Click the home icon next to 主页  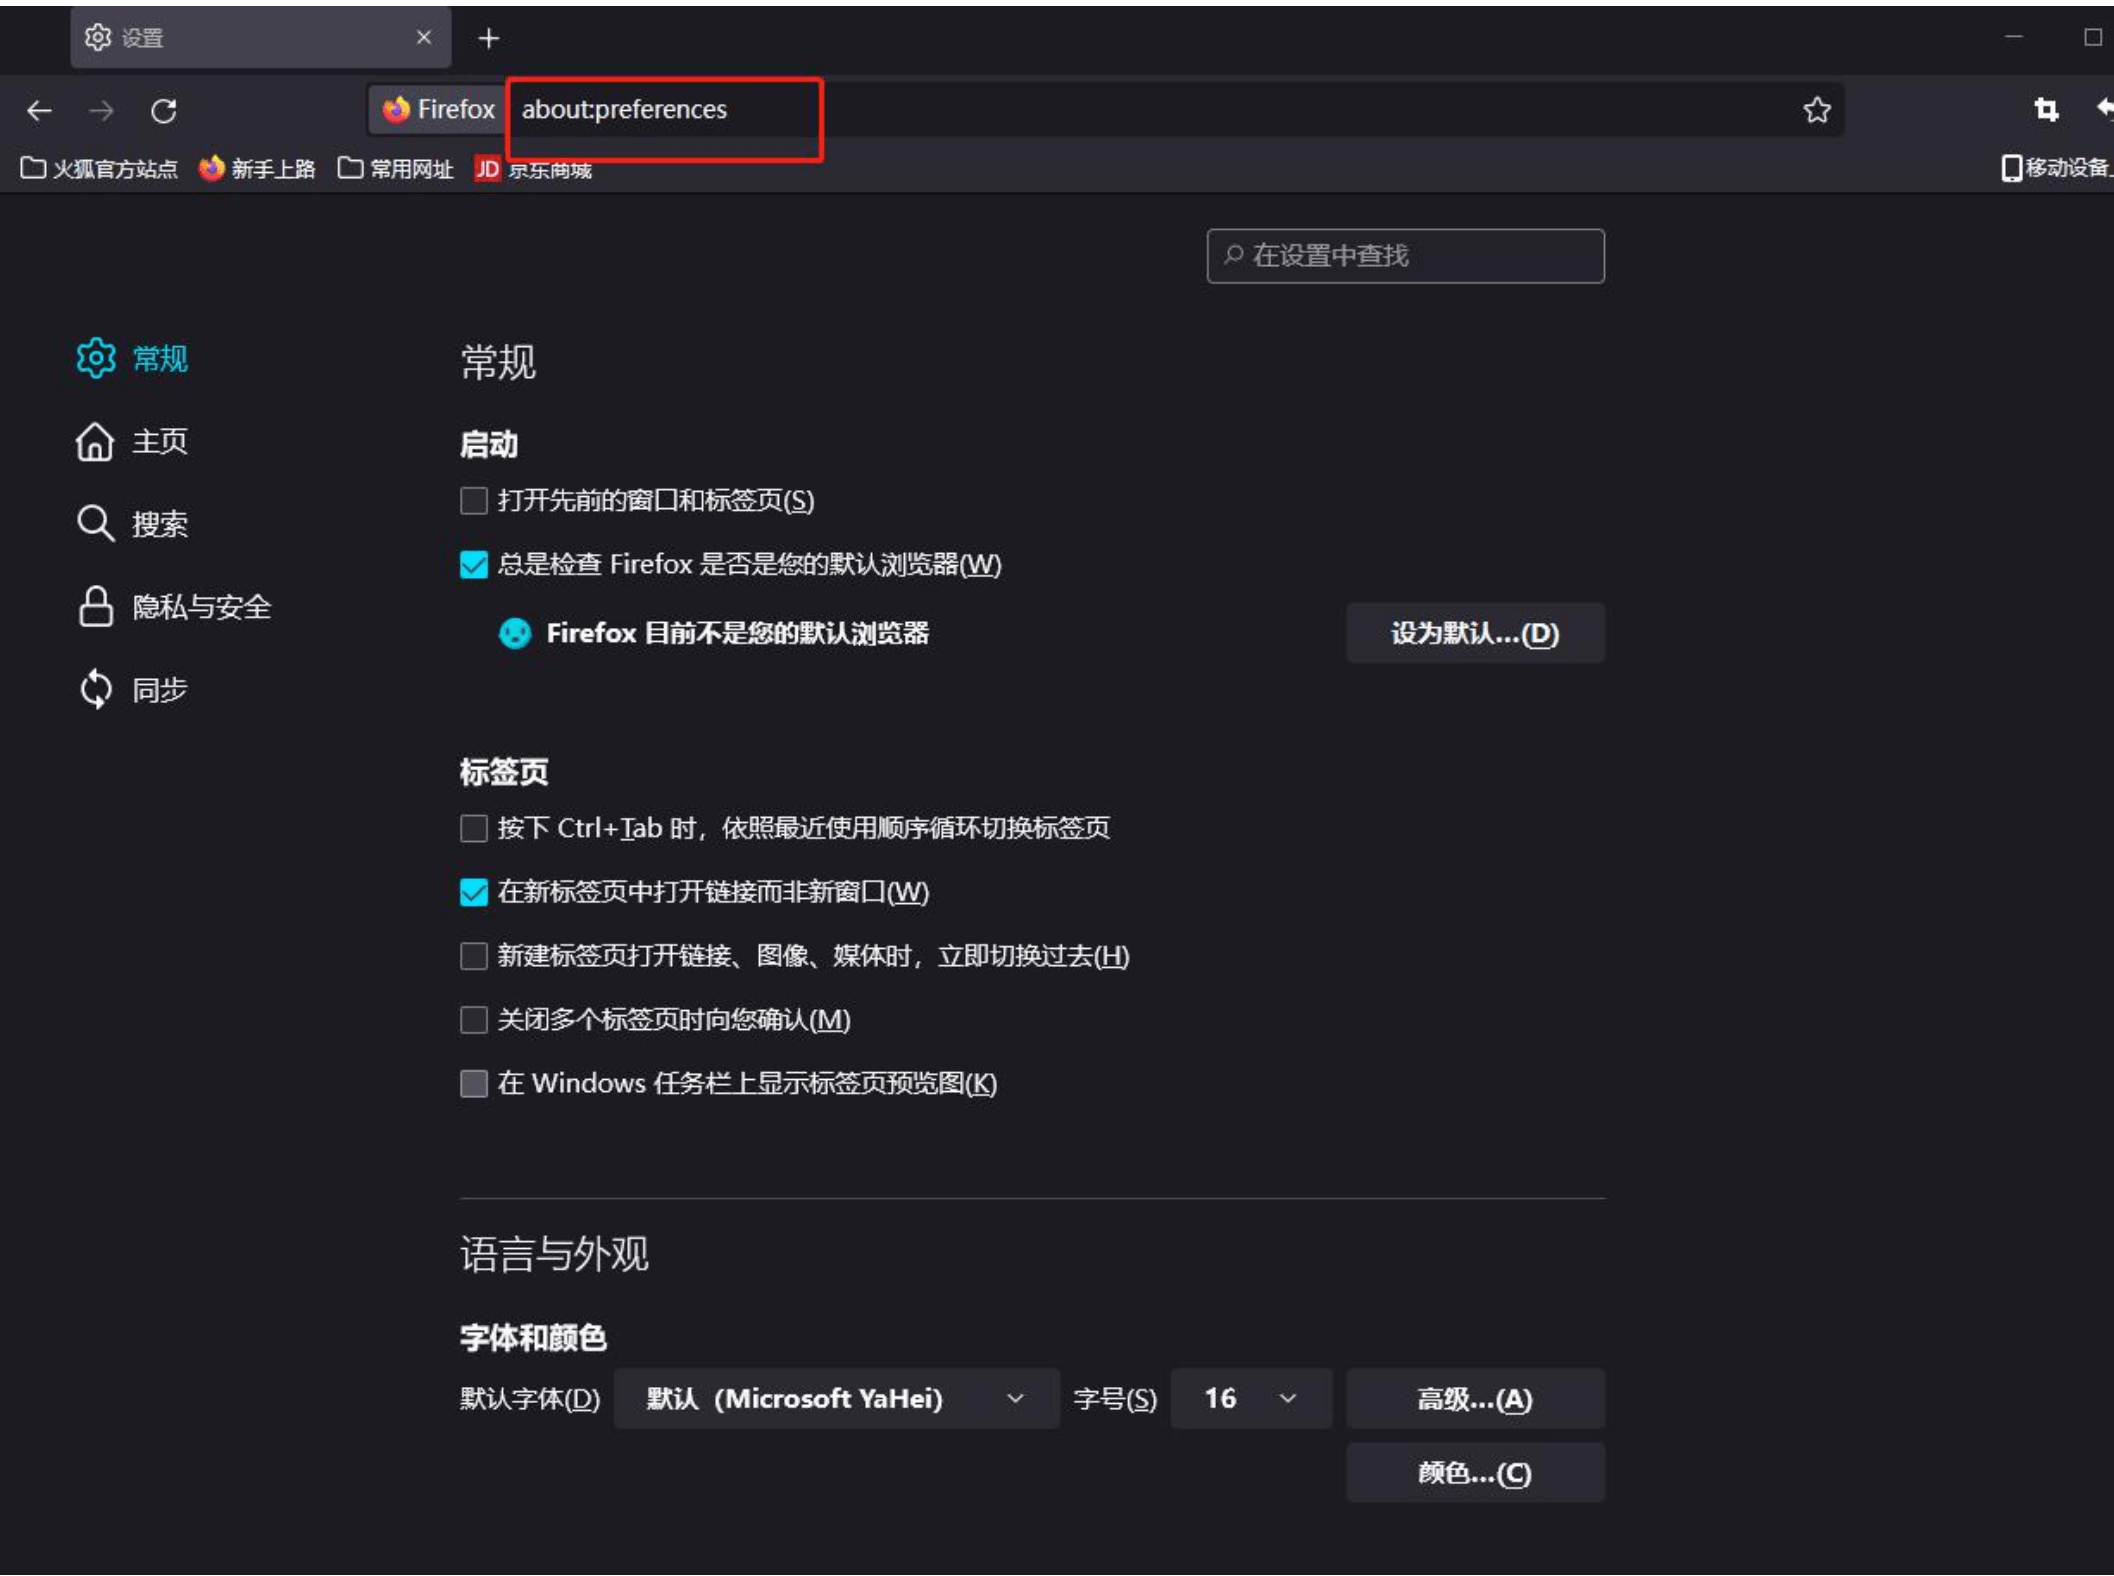pos(95,441)
